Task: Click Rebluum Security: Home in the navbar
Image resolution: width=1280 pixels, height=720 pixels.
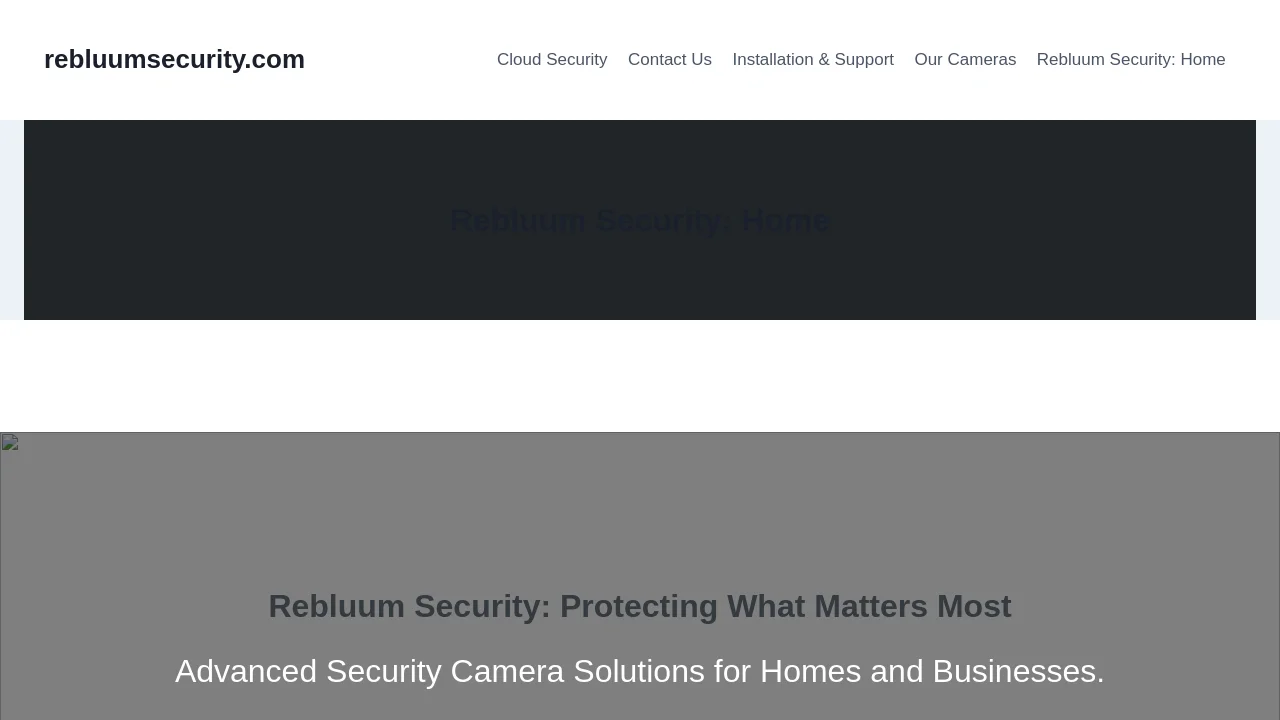Action: coord(1131,60)
